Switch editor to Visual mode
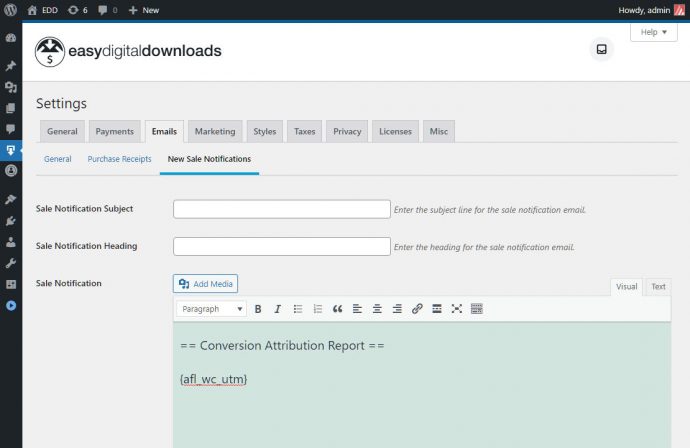 tap(626, 286)
